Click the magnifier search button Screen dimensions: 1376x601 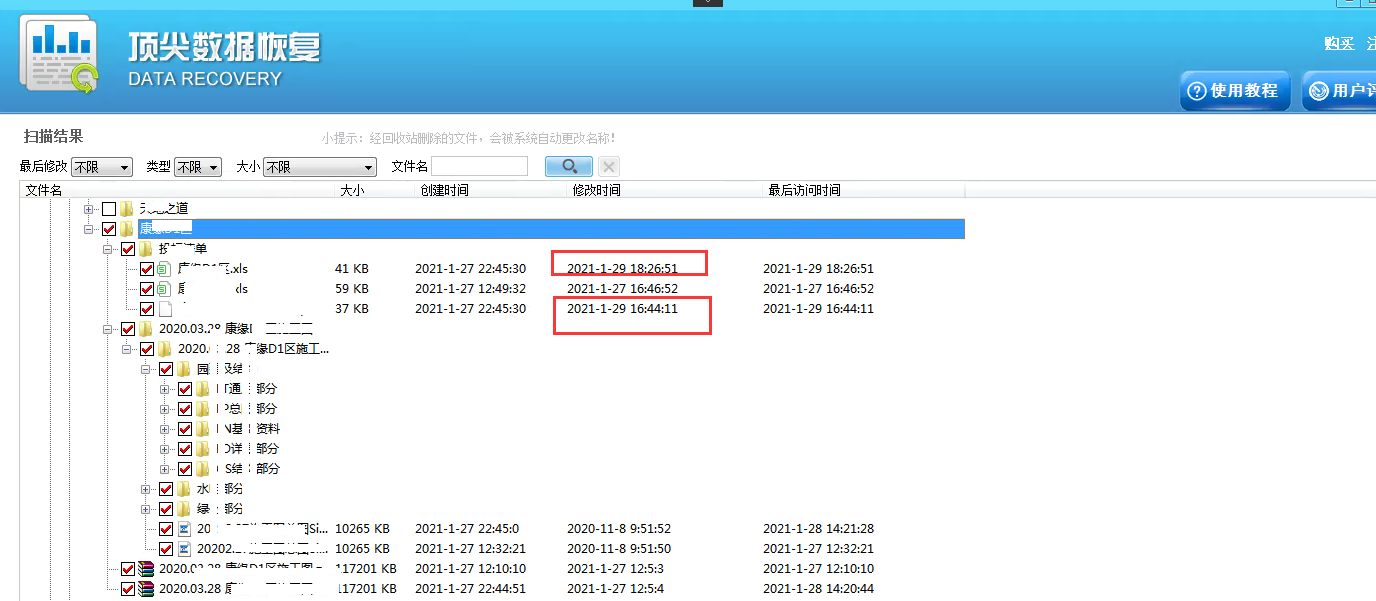pos(568,167)
